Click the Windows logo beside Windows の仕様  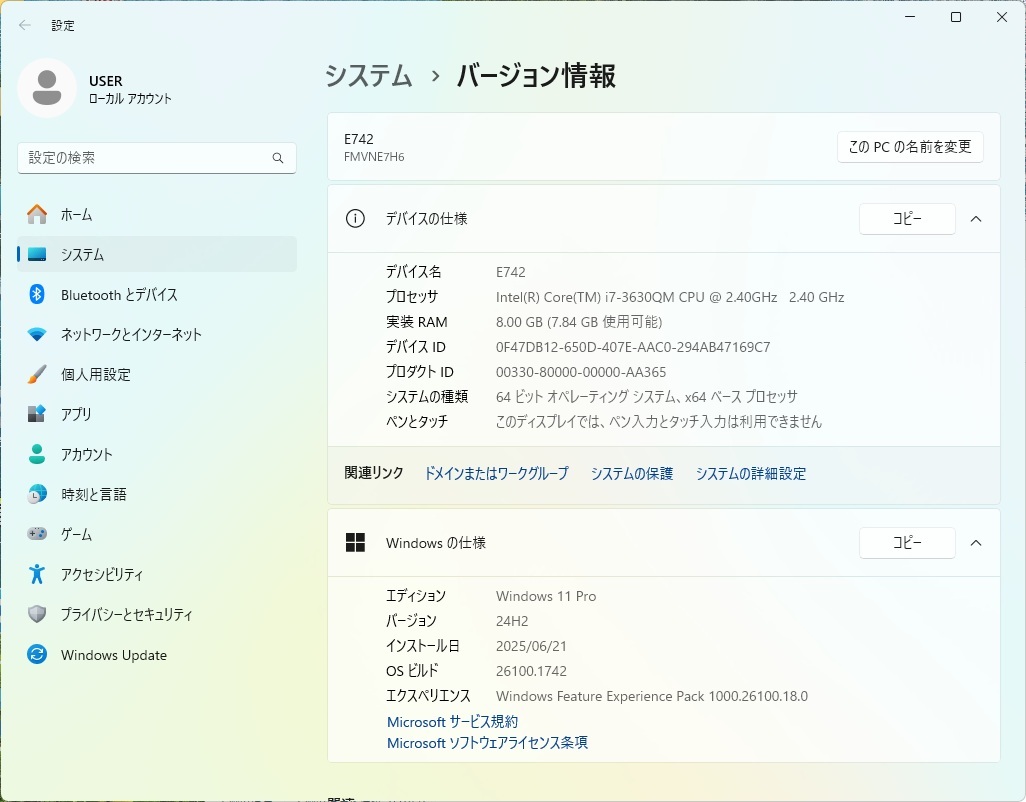pos(355,542)
